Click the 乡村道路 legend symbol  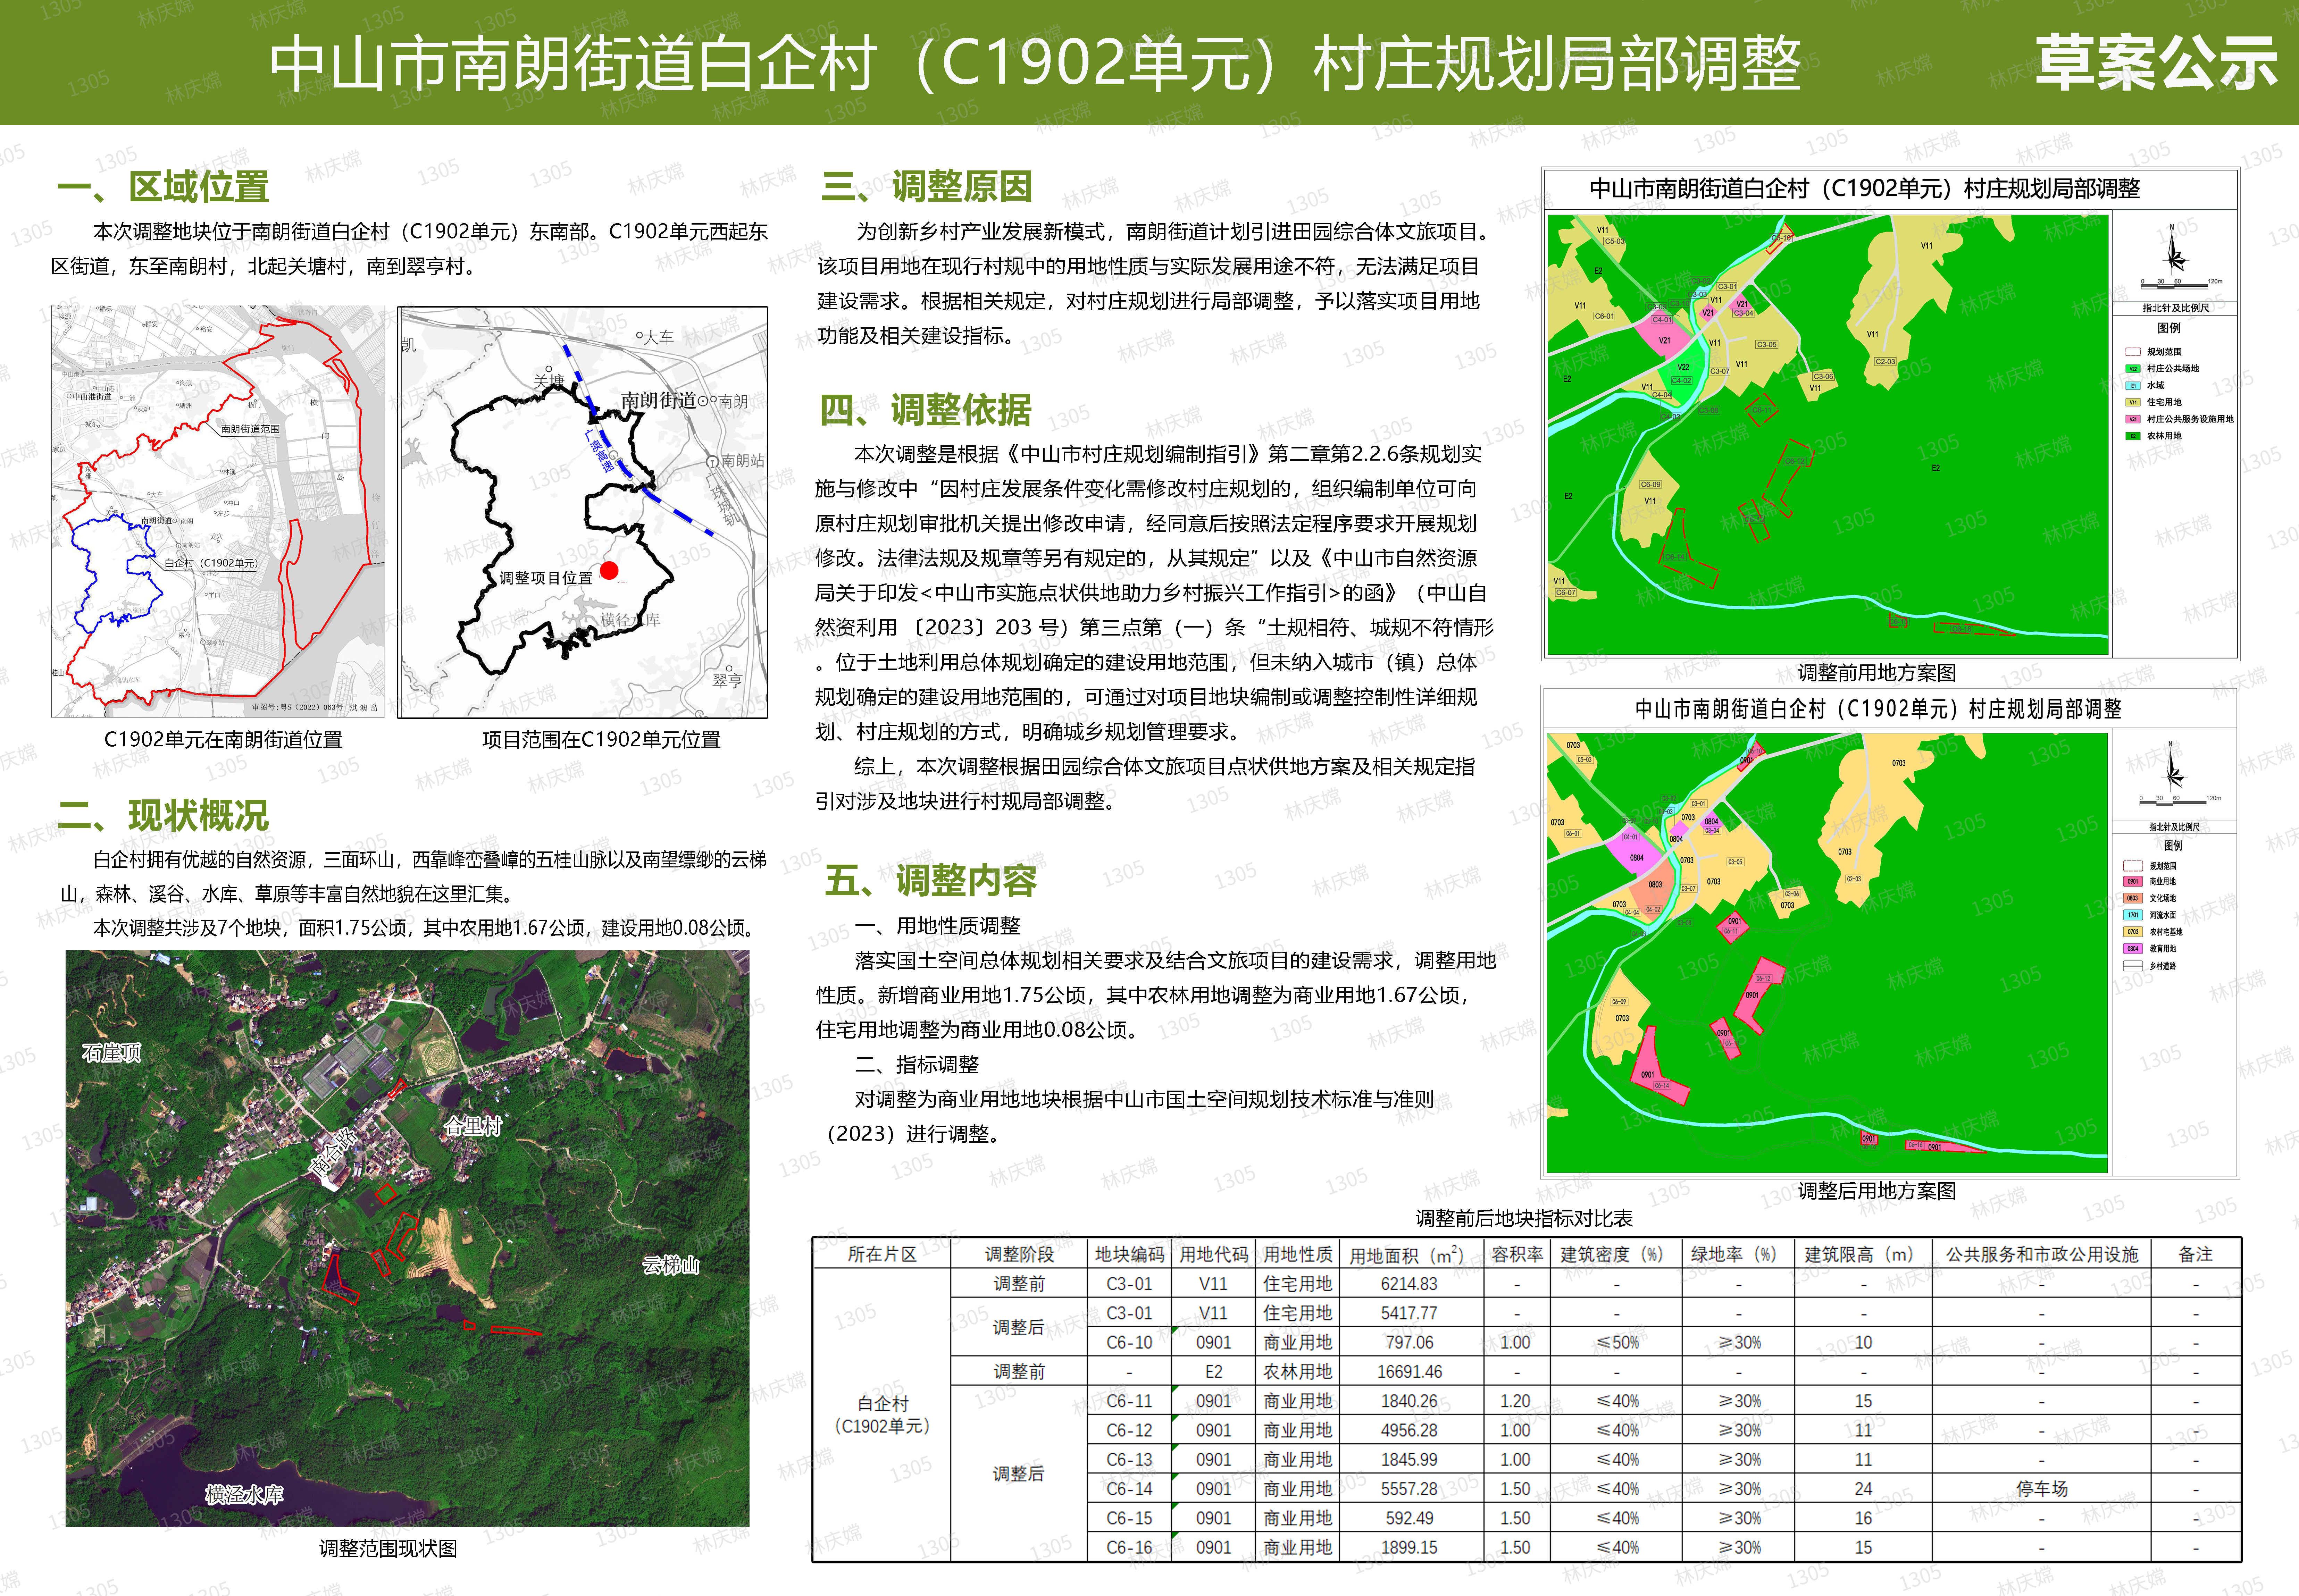point(2133,966)
